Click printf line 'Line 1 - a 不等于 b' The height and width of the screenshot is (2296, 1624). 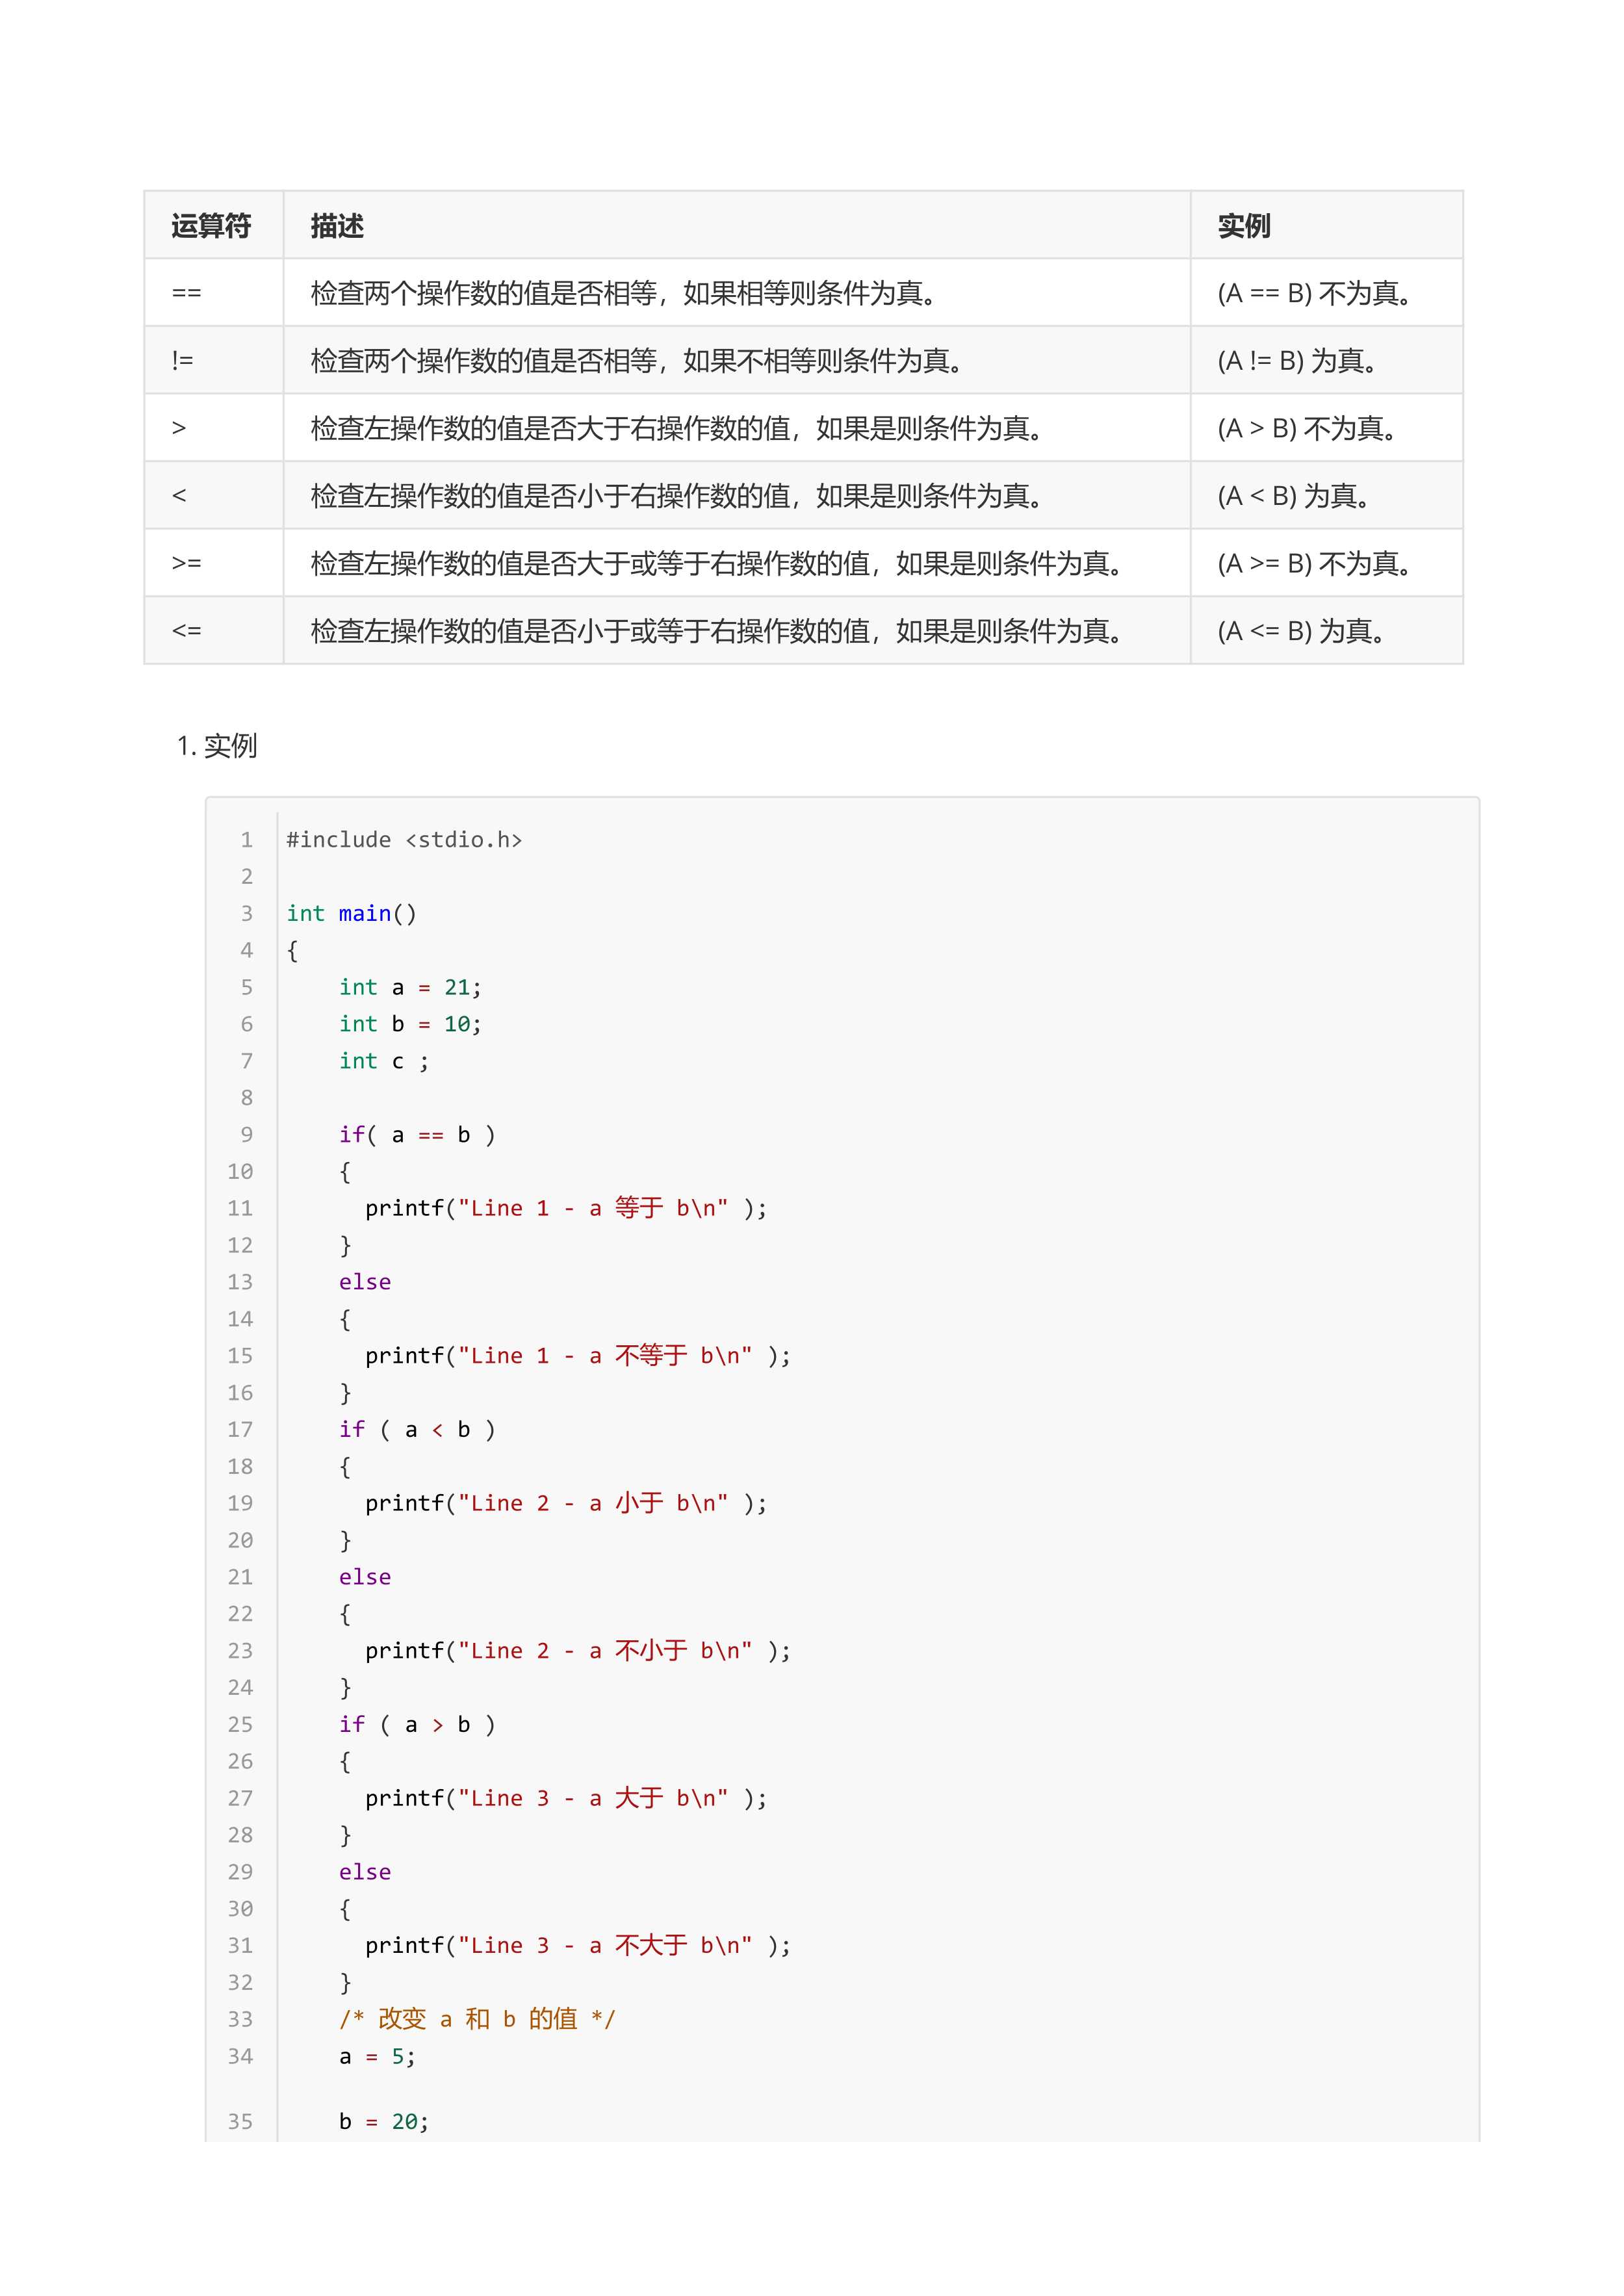[578, 1356]
